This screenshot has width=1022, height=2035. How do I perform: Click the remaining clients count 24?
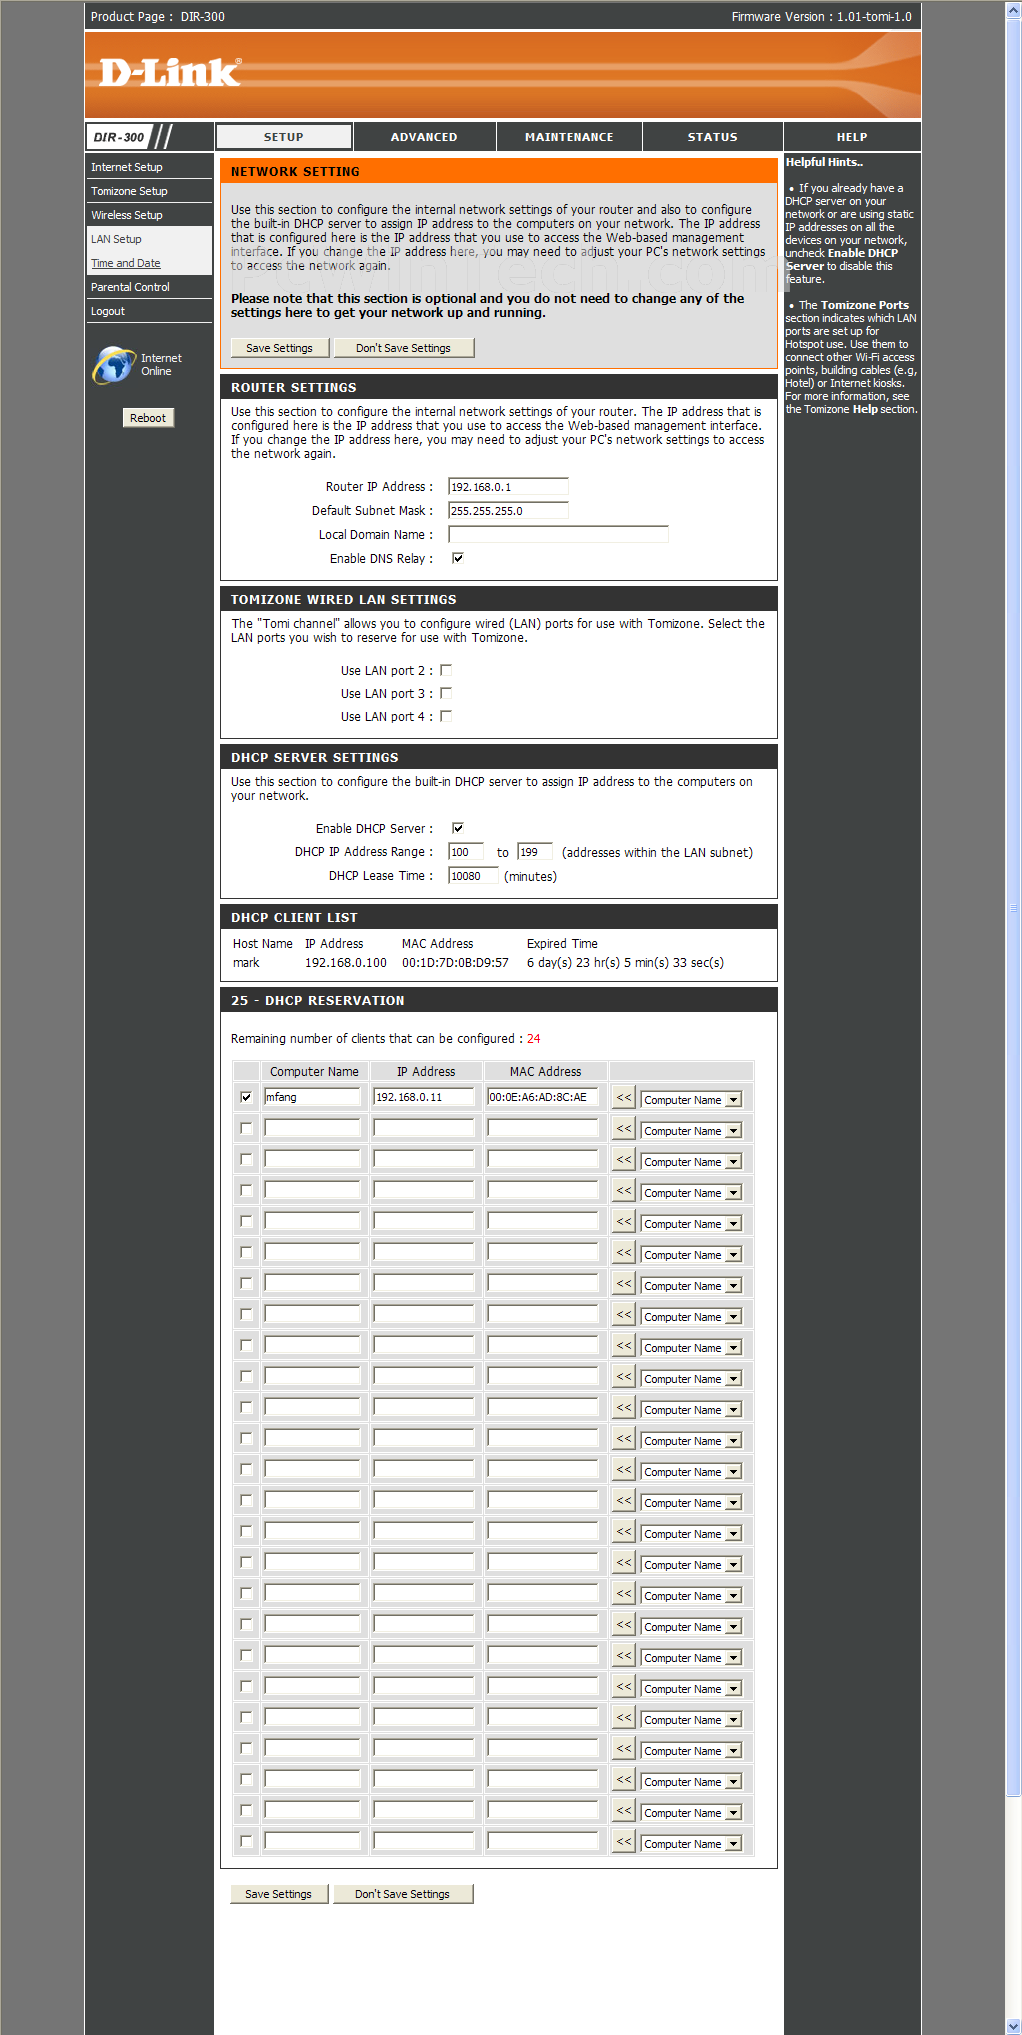(x=534, y=1039)
